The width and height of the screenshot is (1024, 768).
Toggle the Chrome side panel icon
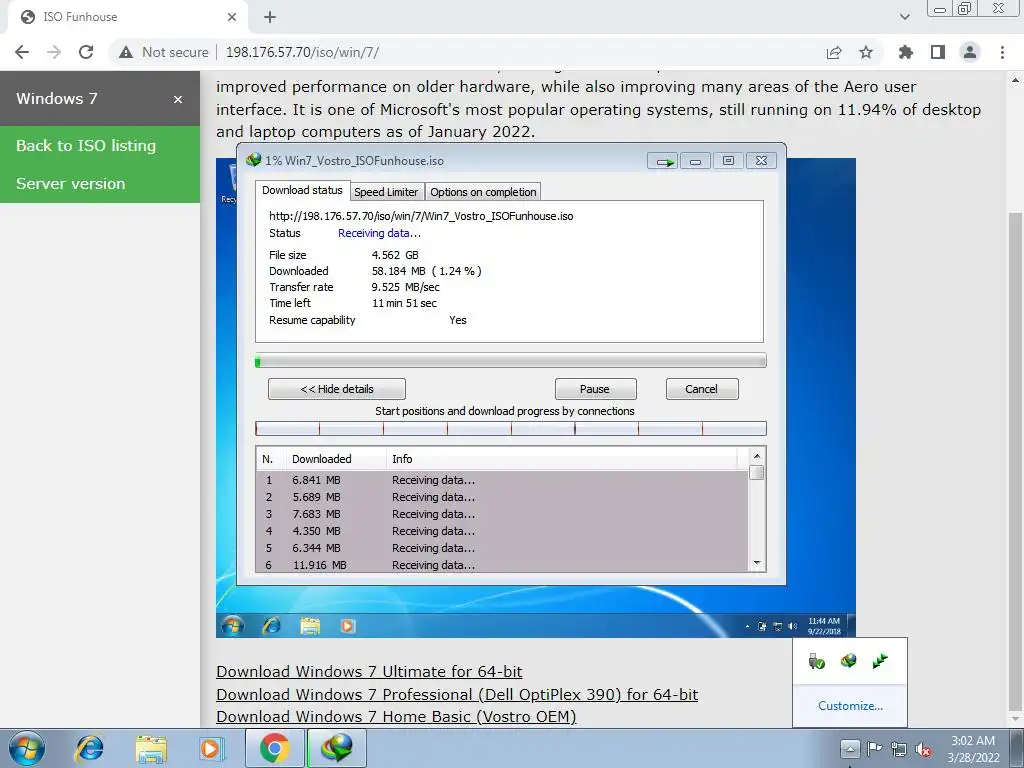[938, 52]
